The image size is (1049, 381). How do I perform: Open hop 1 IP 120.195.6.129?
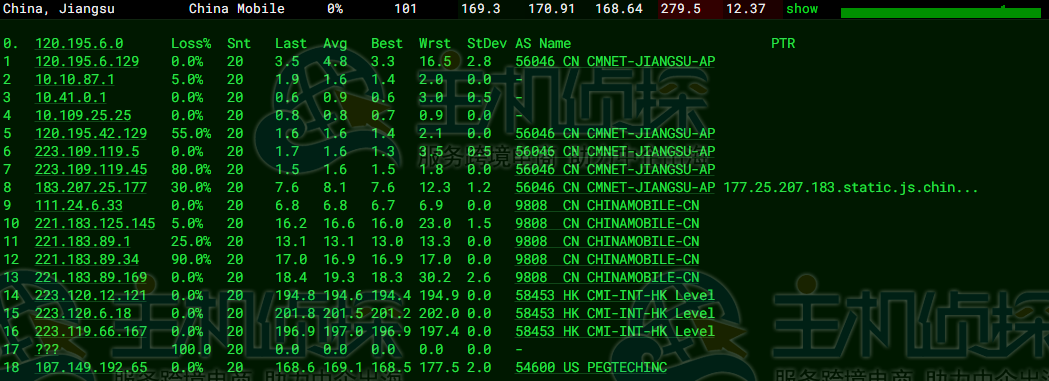87,61
